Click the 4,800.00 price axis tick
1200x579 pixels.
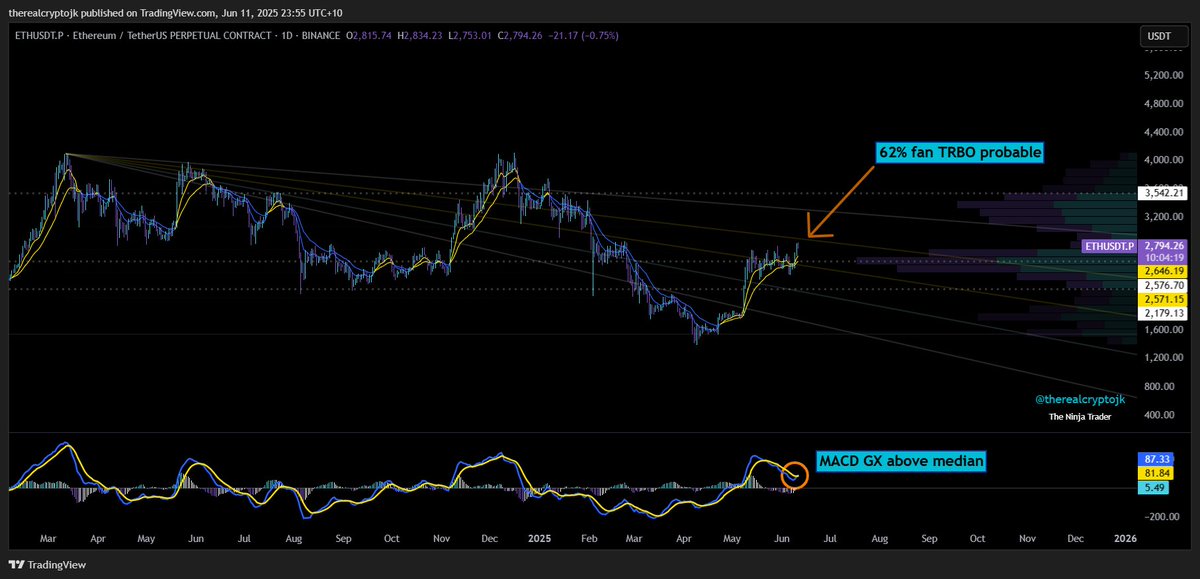click(x=1163, y=103)
